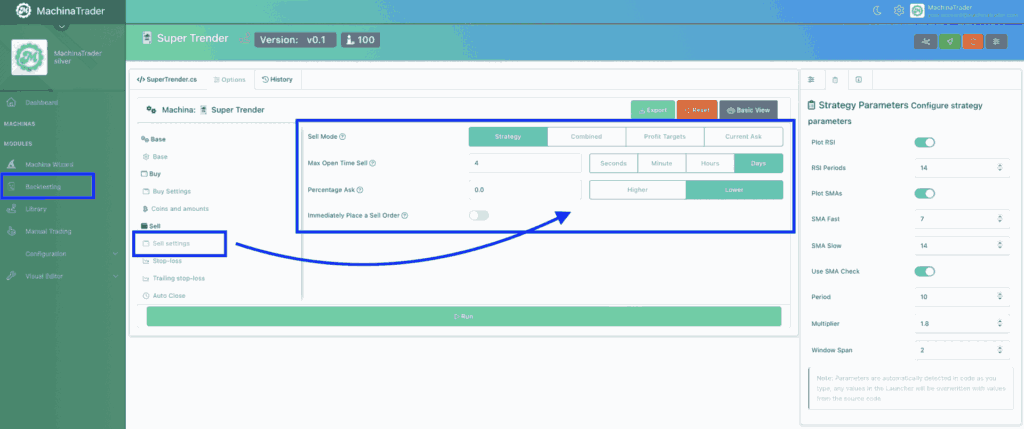Select Higher for Percentage Ask
This screenshot has width=1024, height=429.
[638, 189]
